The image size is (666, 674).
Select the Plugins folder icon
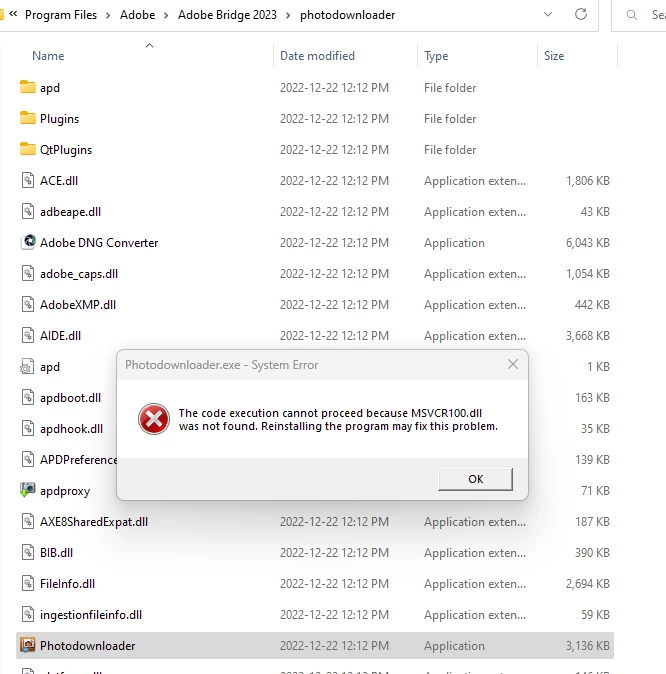(x=28, y=118)
